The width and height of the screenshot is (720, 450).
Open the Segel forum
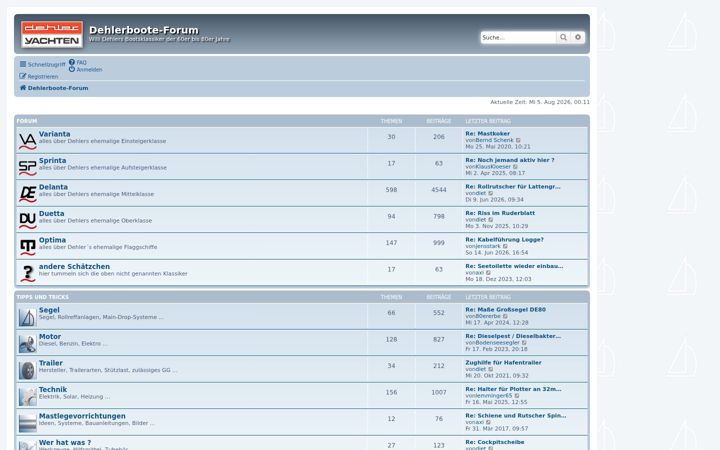[49, 310]
